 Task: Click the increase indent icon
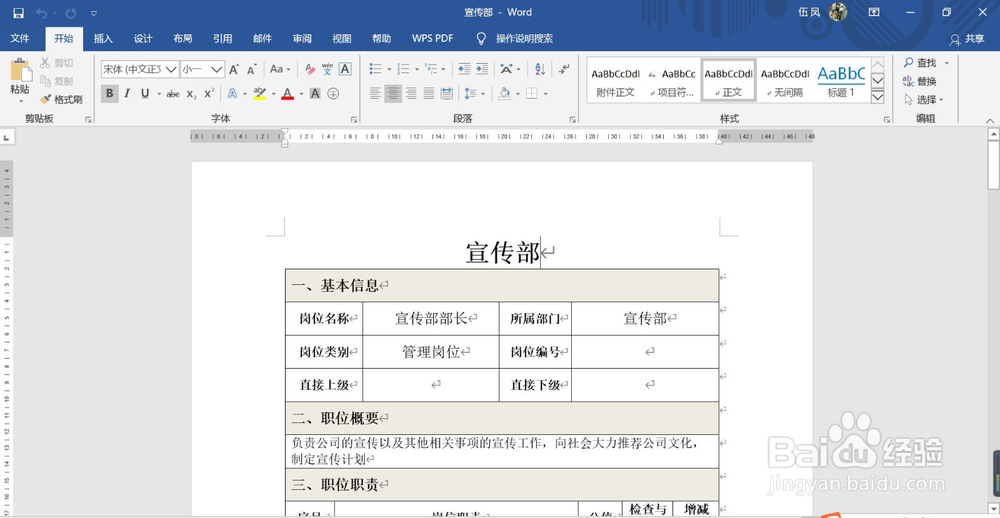click(482, 69)
